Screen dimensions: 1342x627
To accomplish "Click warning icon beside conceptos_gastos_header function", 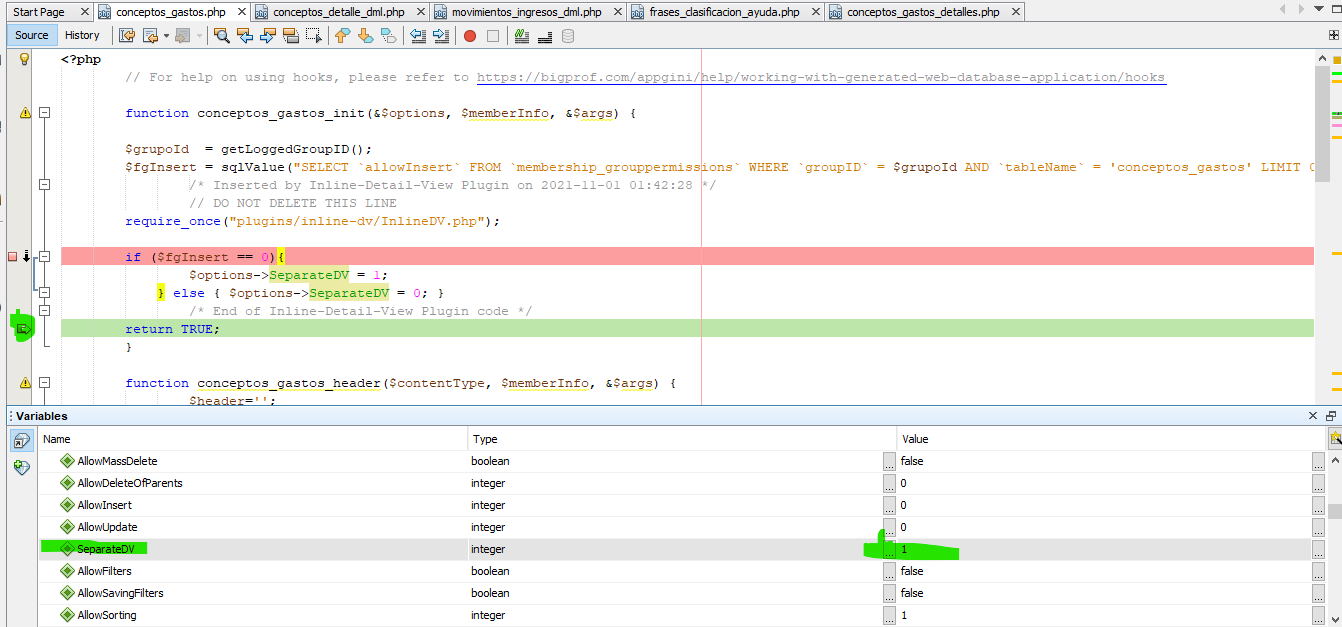I will tap(25, 383).
